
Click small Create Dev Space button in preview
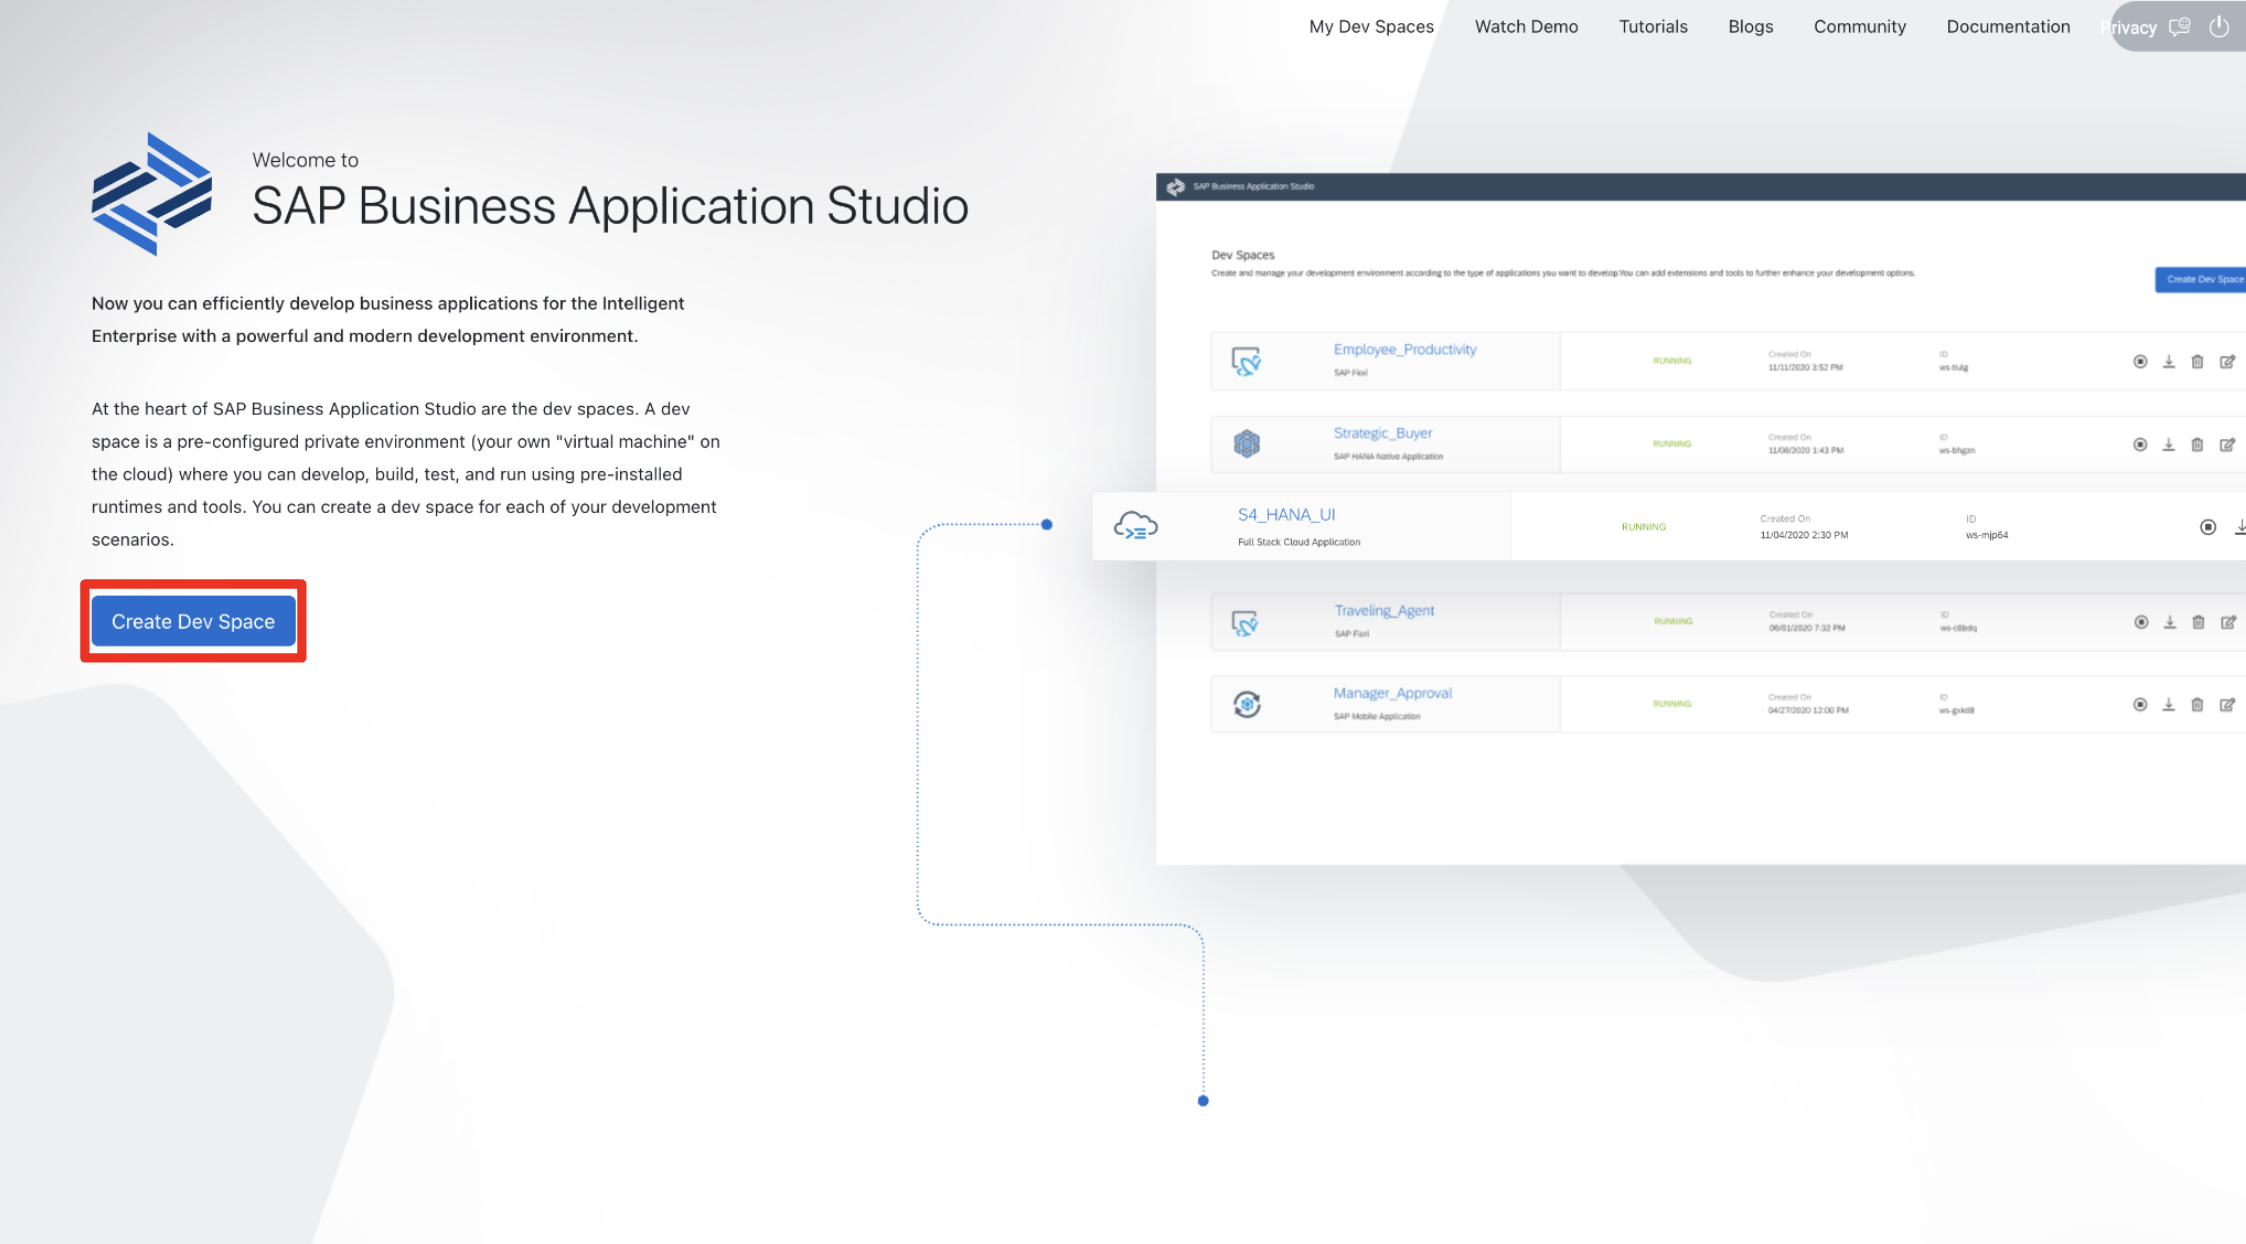pos(2203,280)
